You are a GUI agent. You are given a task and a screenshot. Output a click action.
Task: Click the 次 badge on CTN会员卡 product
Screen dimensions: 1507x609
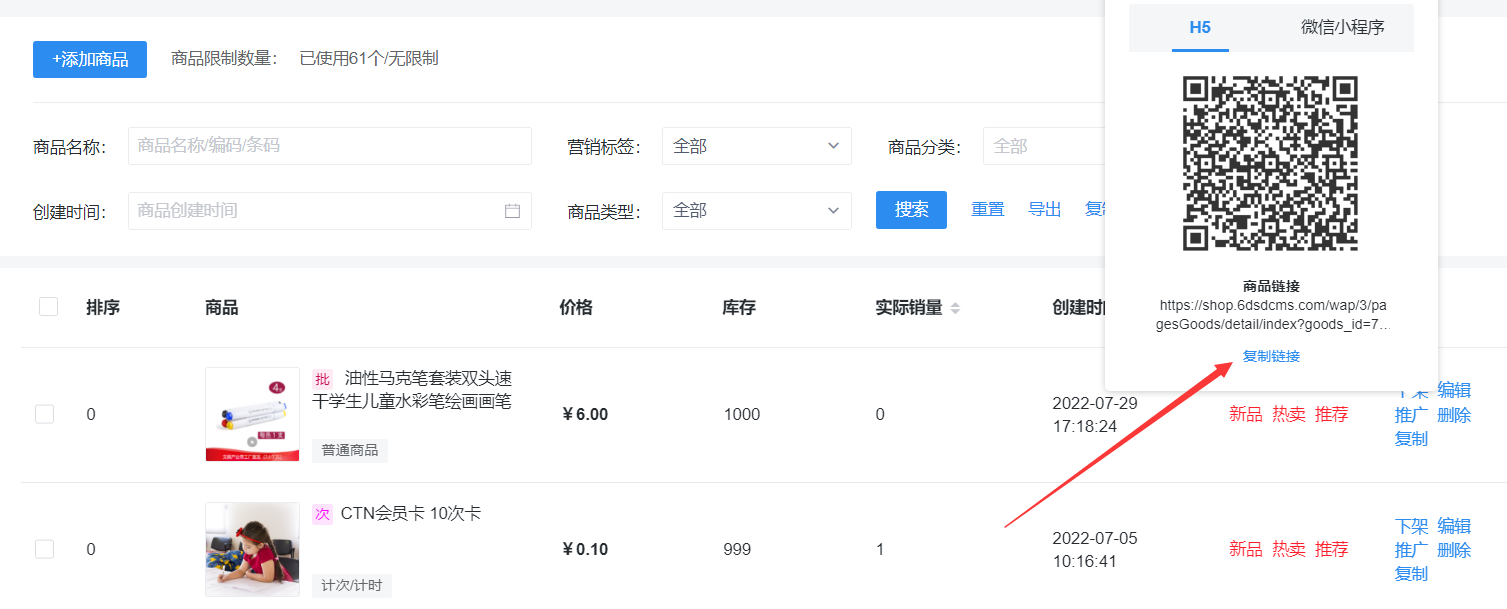[322, 514]
